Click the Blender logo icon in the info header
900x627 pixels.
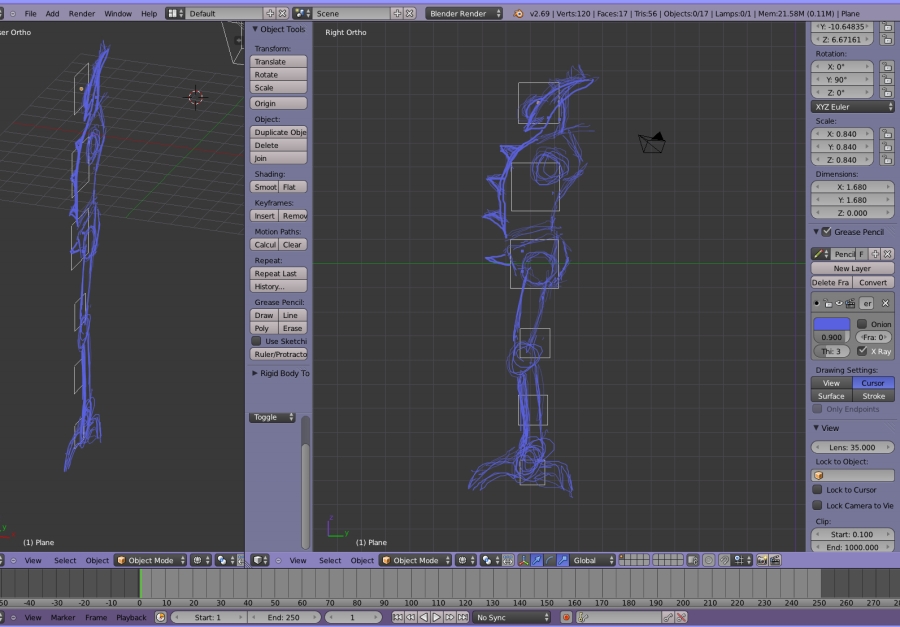518,13
